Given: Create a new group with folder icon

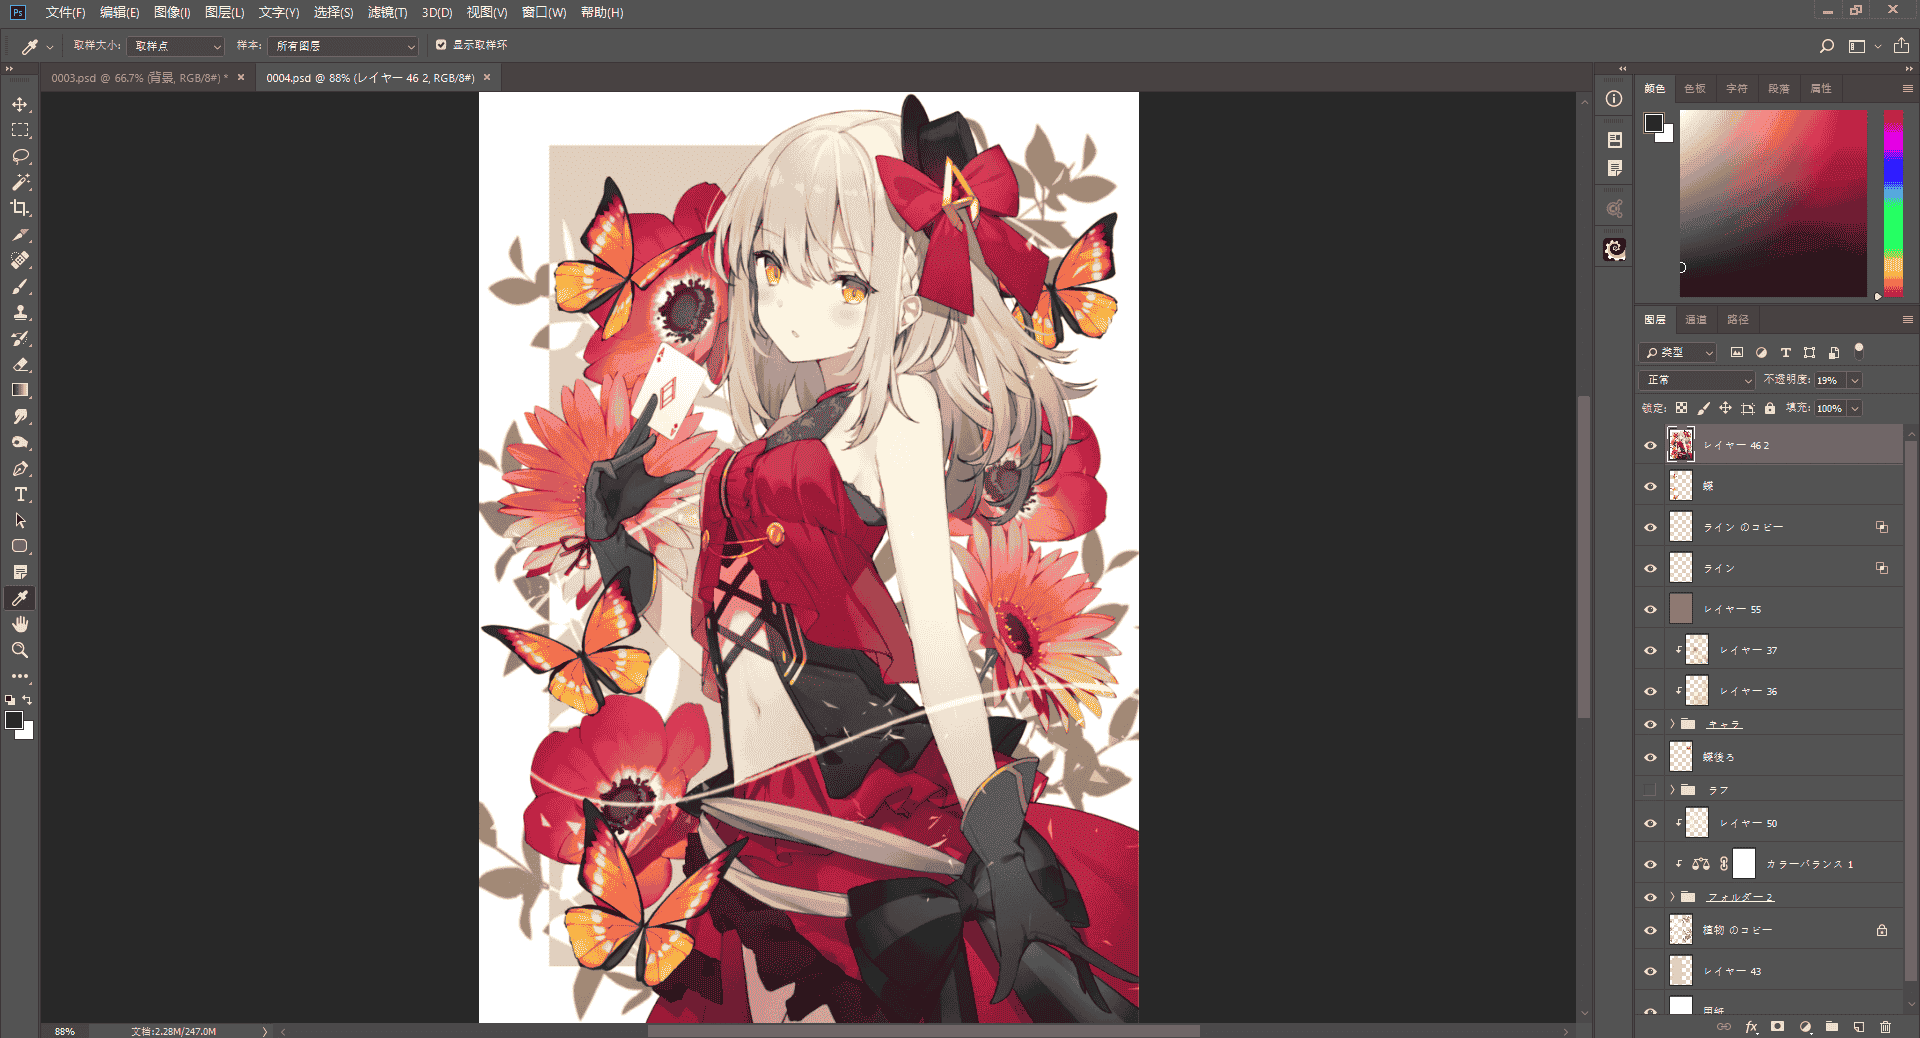Looking at the screenshot, I should tap(1832, 1027).
